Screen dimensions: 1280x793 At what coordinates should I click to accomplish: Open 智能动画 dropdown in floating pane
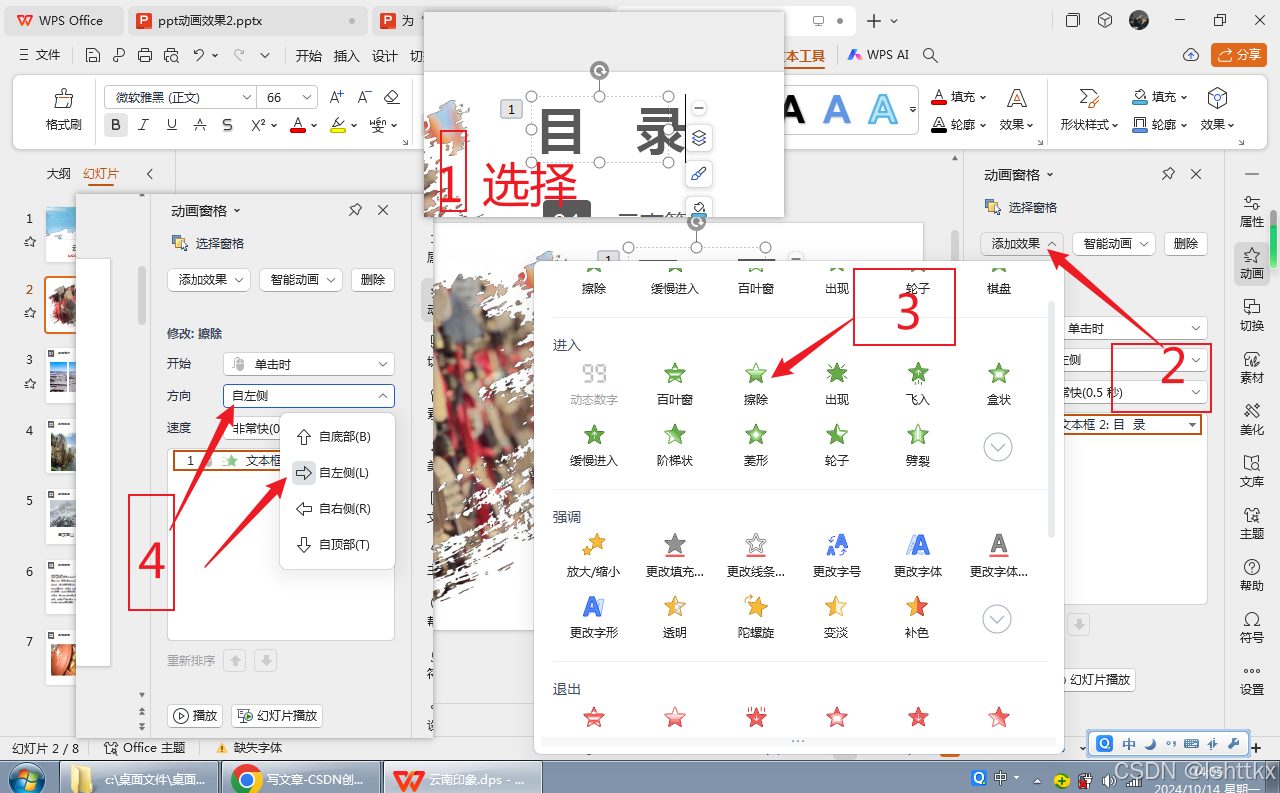(x=301, y=280)
